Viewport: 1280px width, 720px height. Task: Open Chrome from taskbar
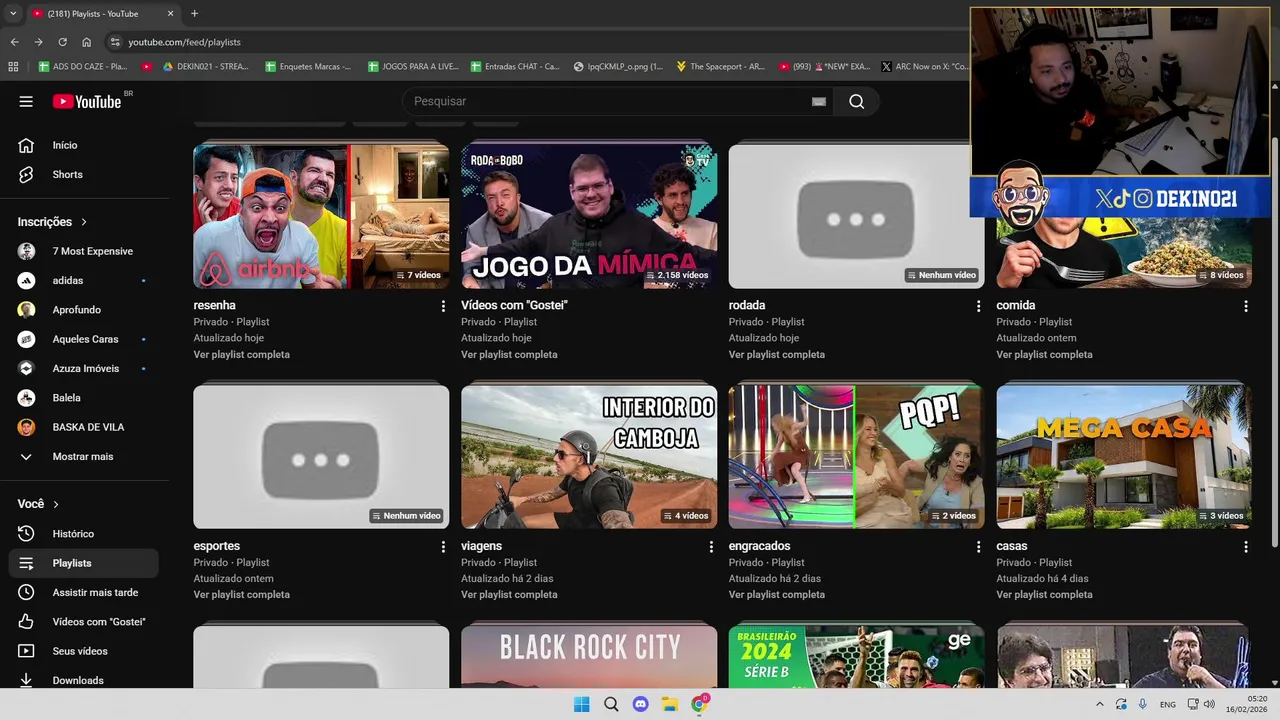click(699, 704)
